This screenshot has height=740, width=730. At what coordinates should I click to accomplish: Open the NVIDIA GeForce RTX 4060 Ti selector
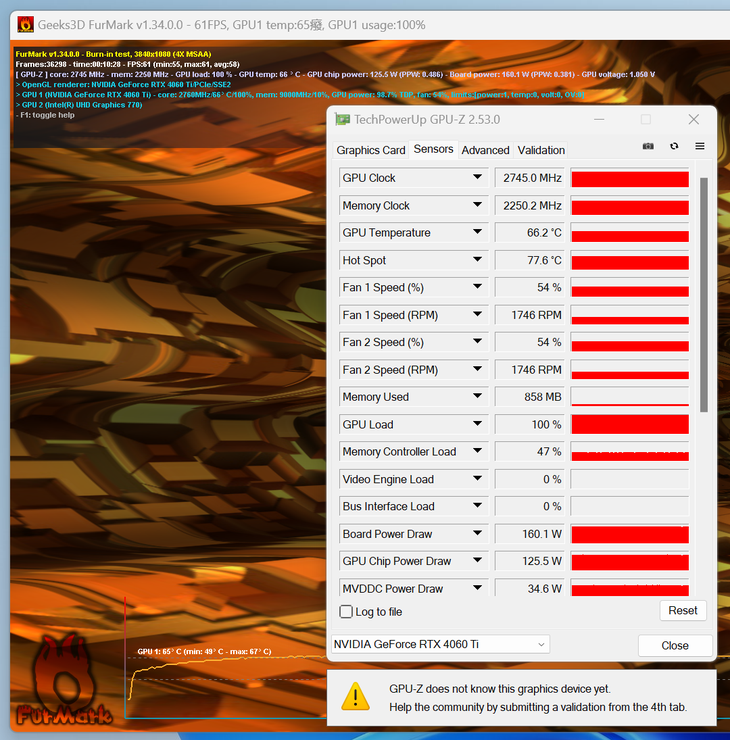pyautogui.click(x=440, y=645)
